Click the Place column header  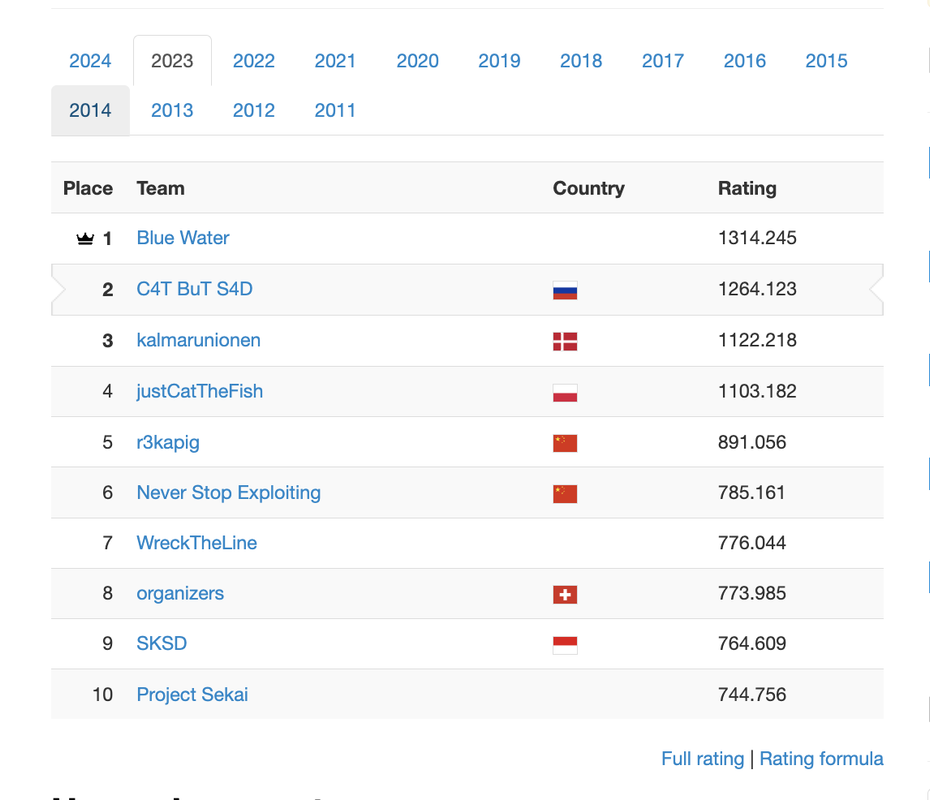(88, 188)
